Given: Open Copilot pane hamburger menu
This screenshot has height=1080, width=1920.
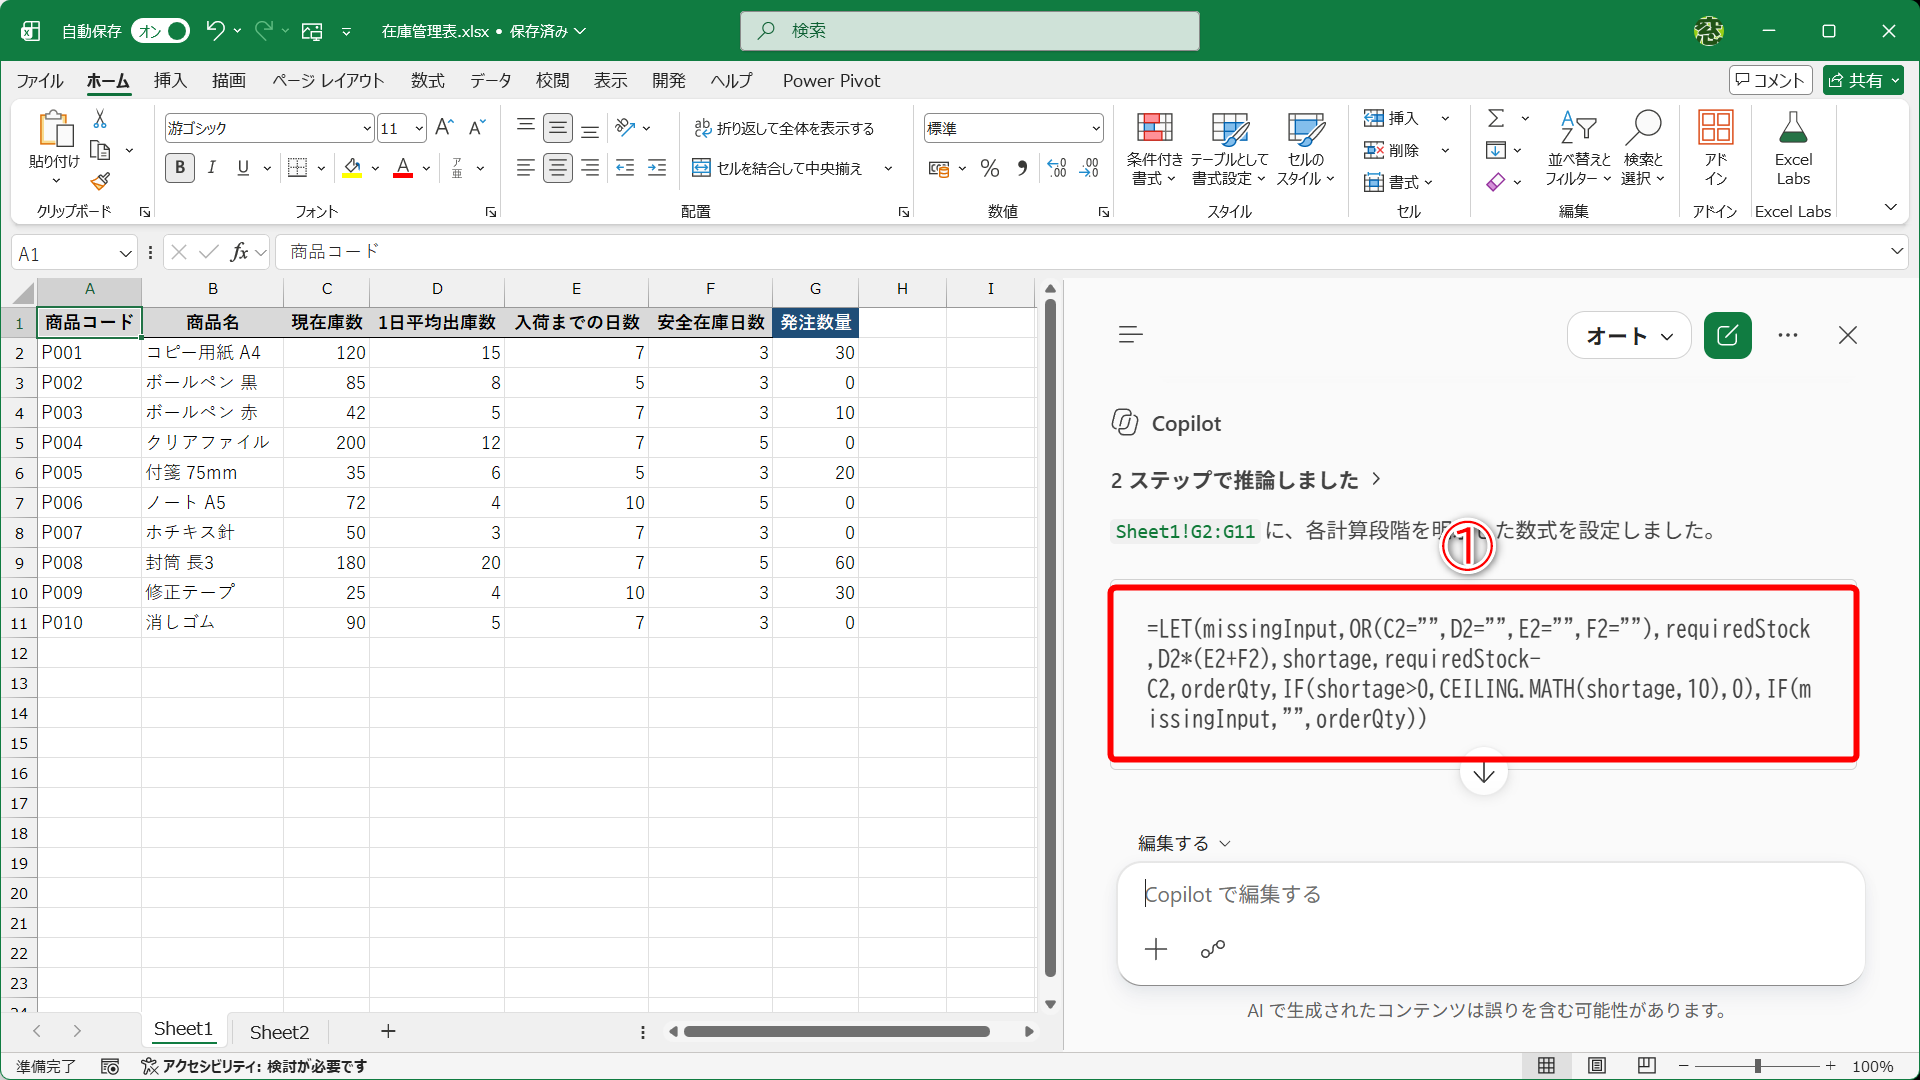Looking at the screenshot, I should click(1130, 335).
